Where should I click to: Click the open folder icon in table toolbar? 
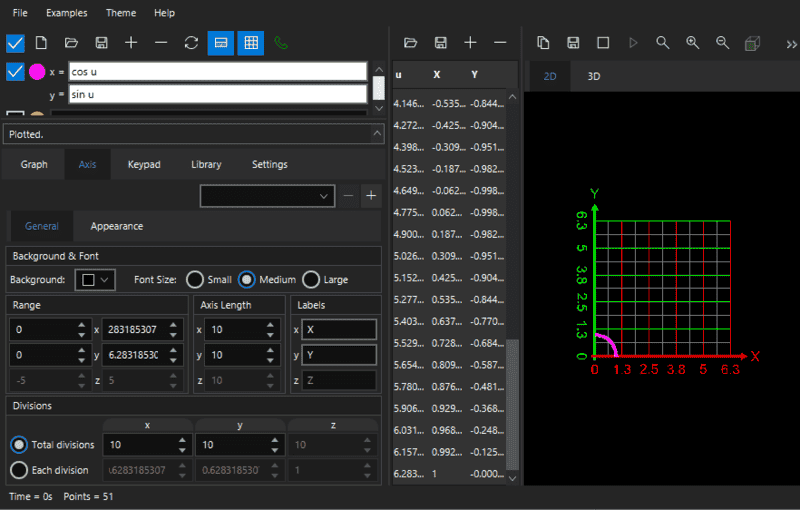coord(410,43)
